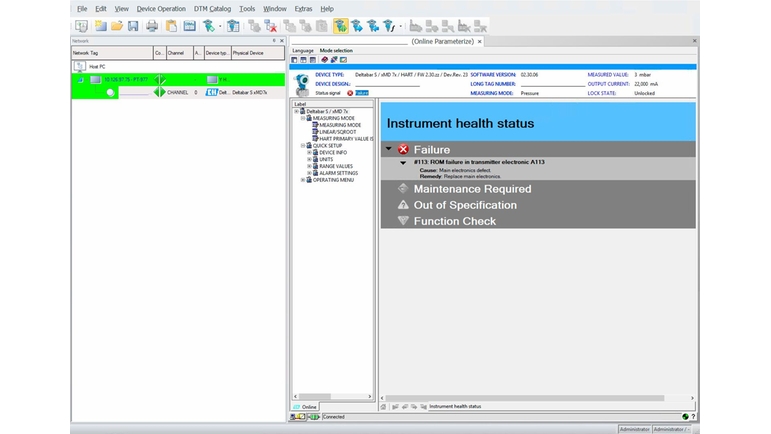Screen dimensions: 771x434
Task: Click the new project toolbar icon
Action: 101,26
